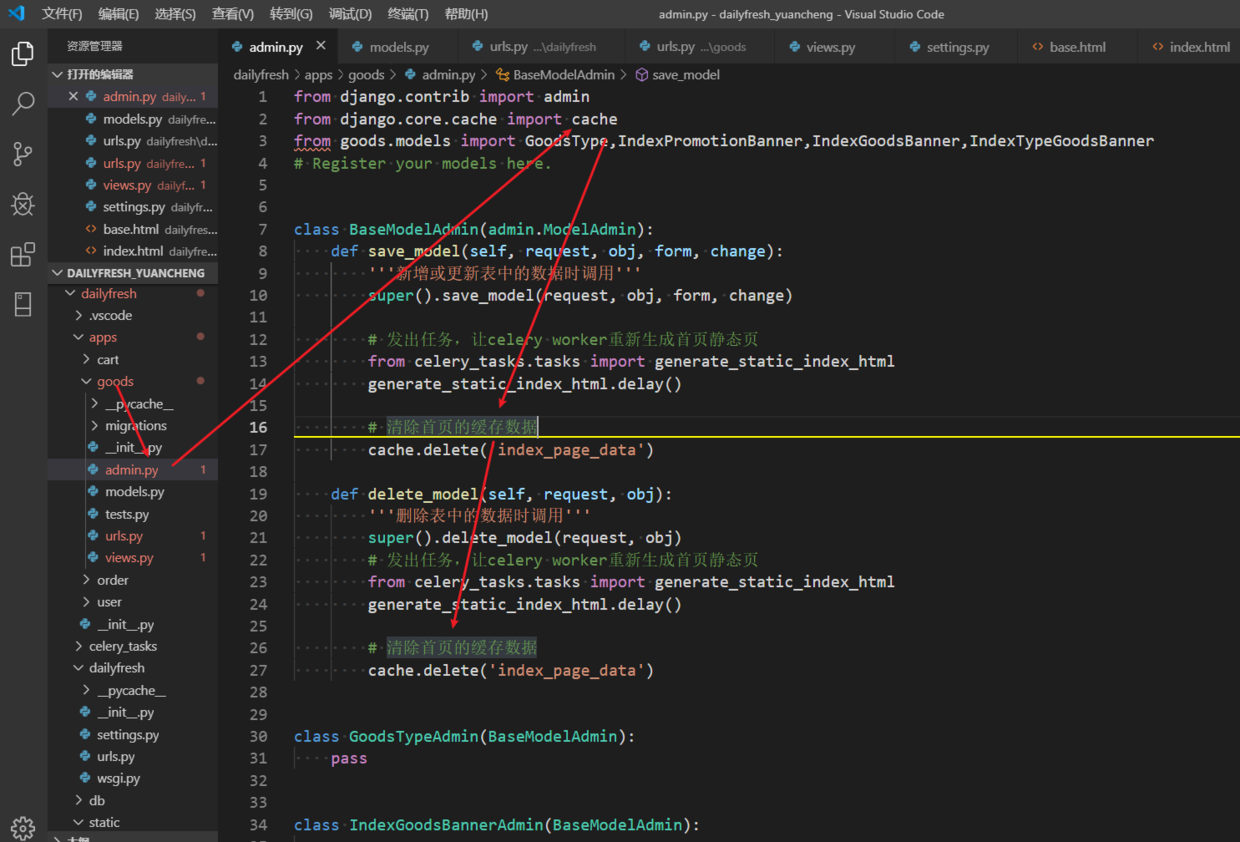This screenshot has height=842, width=1240.
Task: Collapse the DAILYFRESH_YUANCHENG section
Action: coord(133,273)
